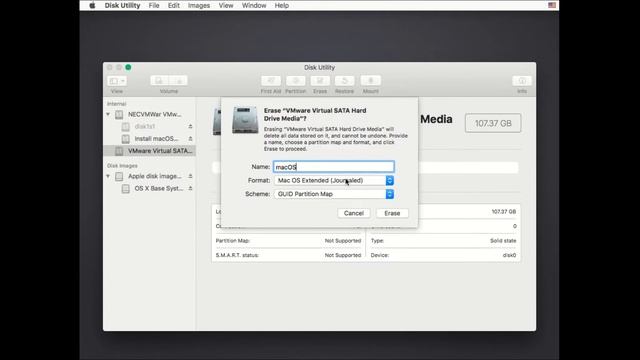Click the NECVMWar disk icon in sidebar

pyautogui.click(x=119, y=115)
